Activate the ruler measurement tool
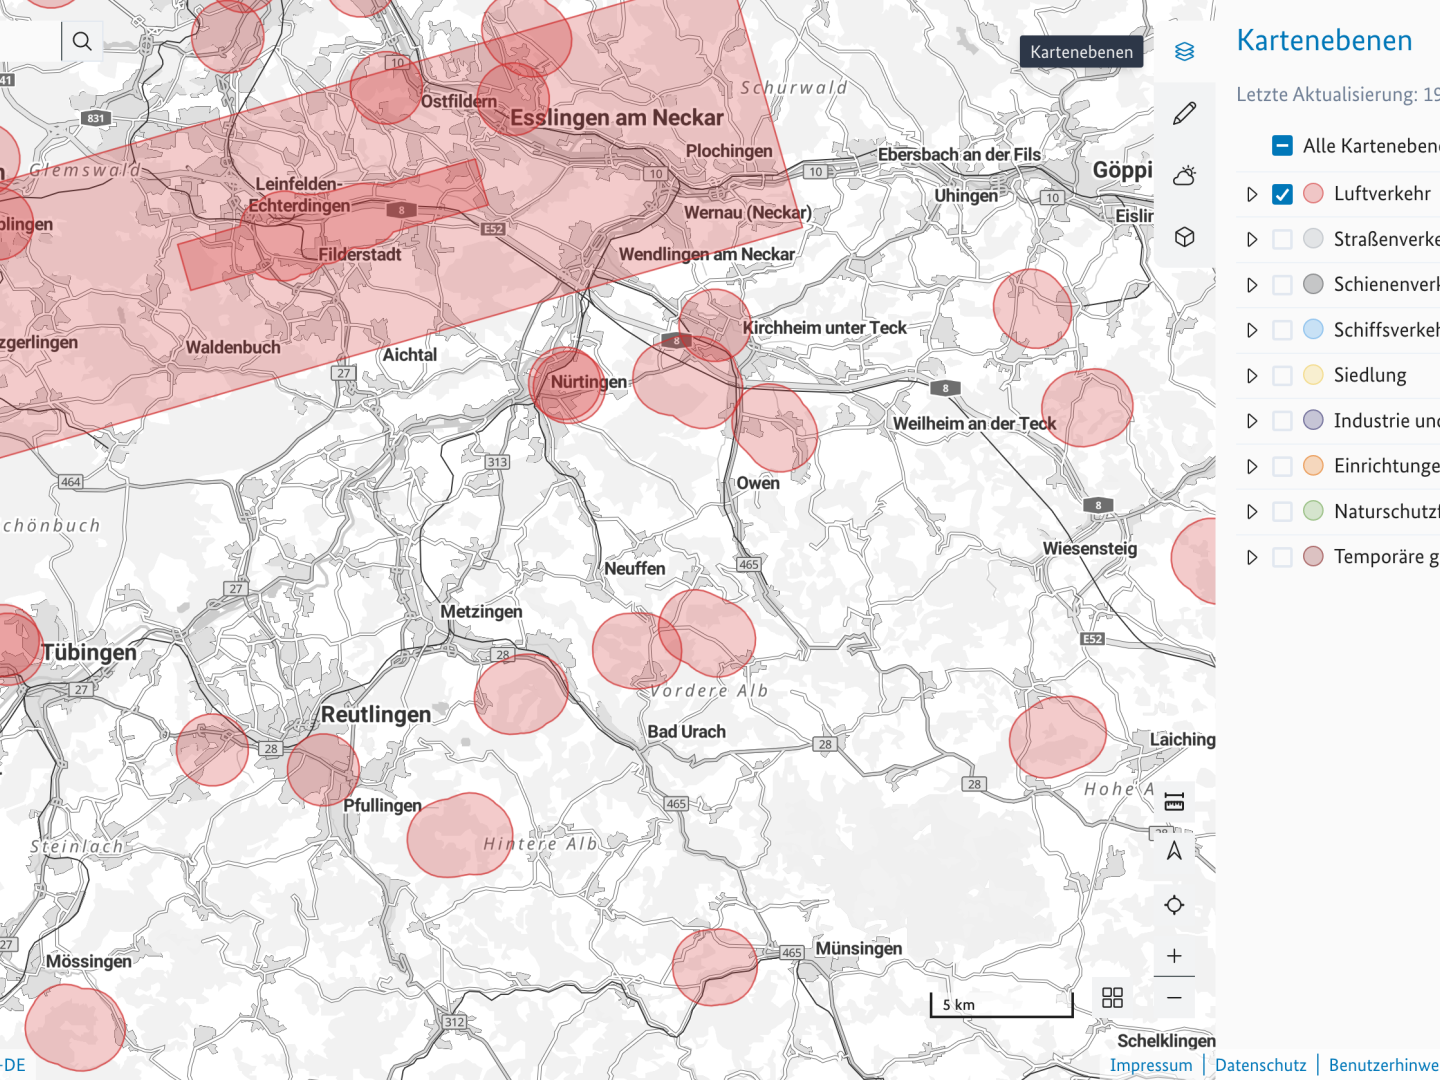The height and width of the screenshot is (1080, 1440). (x=1174, y=801)
